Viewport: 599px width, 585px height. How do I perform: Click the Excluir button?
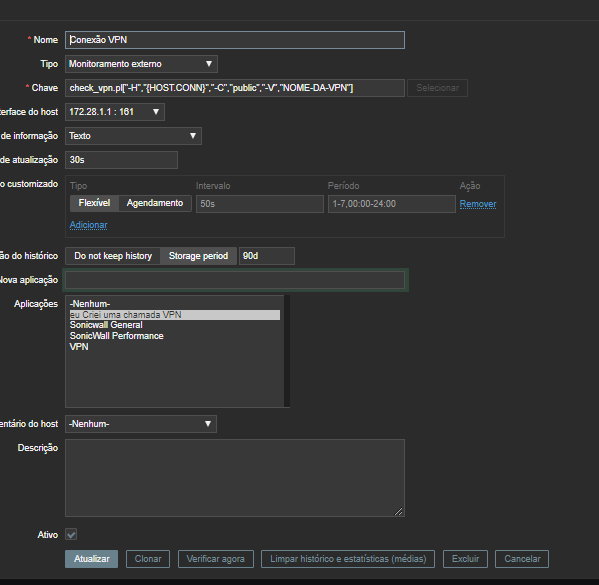(x=465, y=559)
